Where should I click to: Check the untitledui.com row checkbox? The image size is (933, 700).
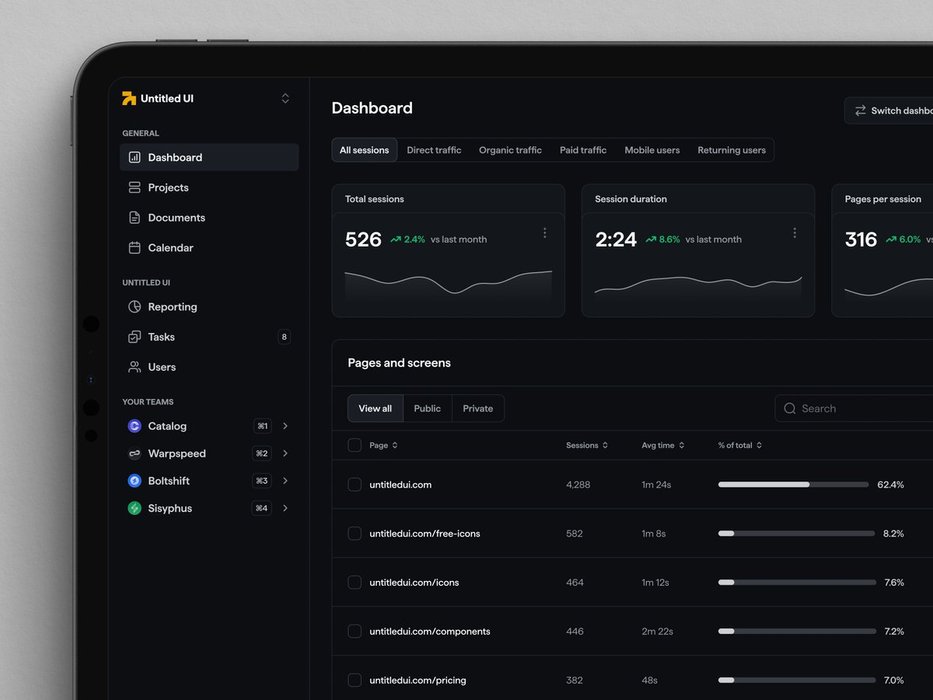coord(354,485)
